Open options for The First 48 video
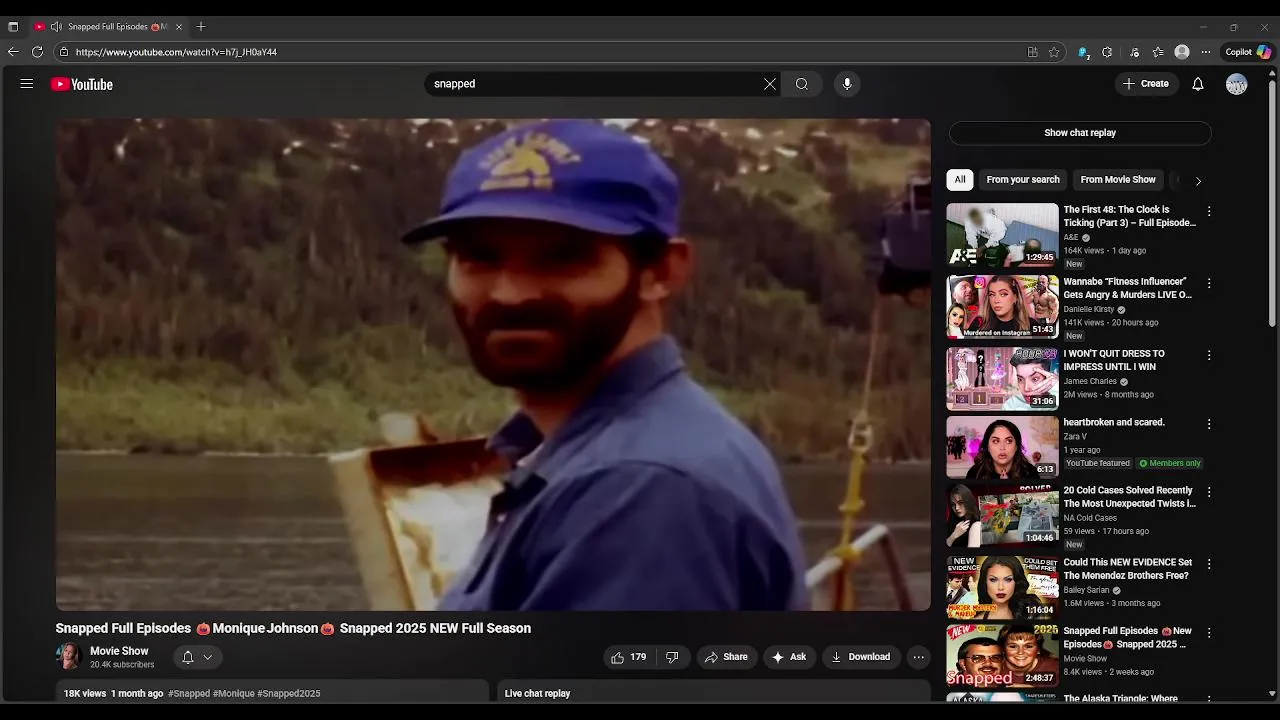 coord(1209,211)
